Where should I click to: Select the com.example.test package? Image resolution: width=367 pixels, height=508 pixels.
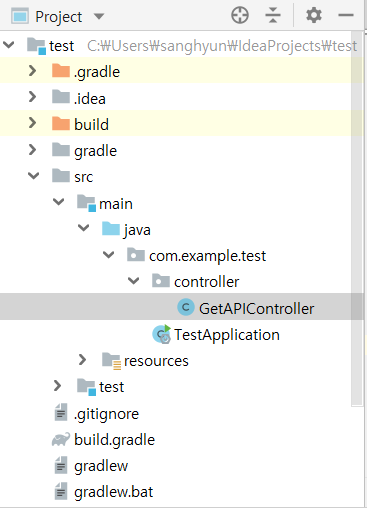click(207, 256)
